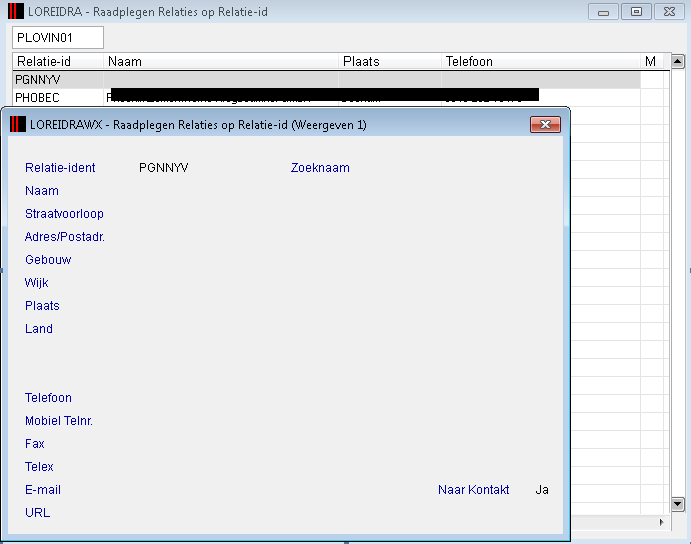
Task: Click the Wijk label
Action: 37,283
